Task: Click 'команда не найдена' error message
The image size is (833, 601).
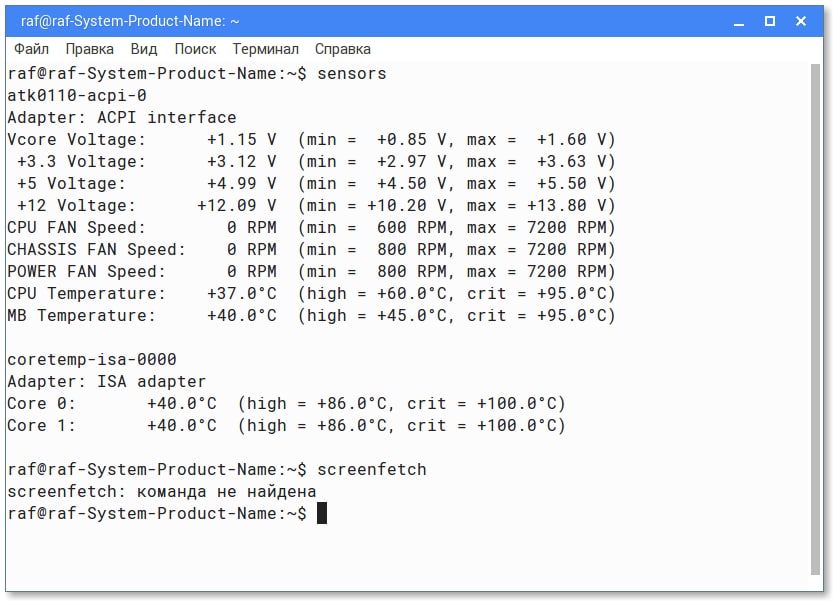Action: pos(226,492)
